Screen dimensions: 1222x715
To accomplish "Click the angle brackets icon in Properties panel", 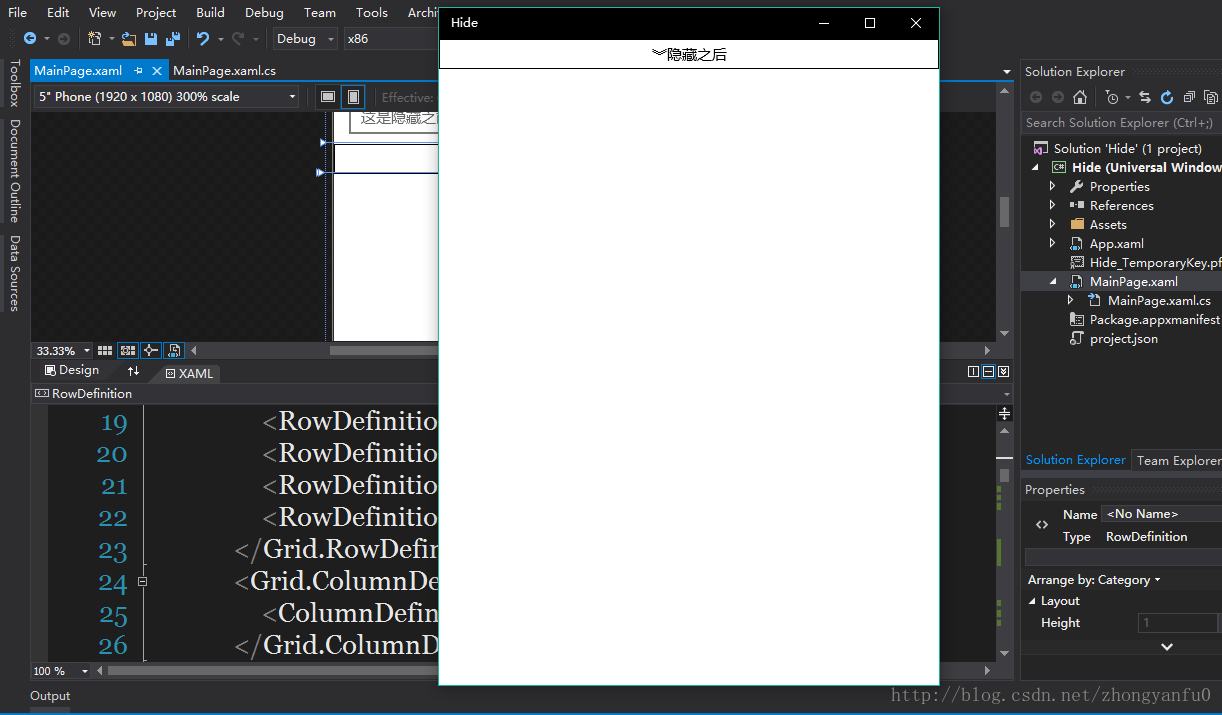I will coord(1042,525).
